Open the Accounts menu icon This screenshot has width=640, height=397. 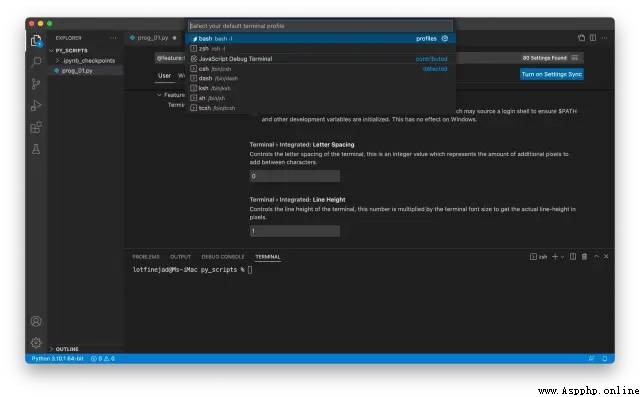pos(36,322)
